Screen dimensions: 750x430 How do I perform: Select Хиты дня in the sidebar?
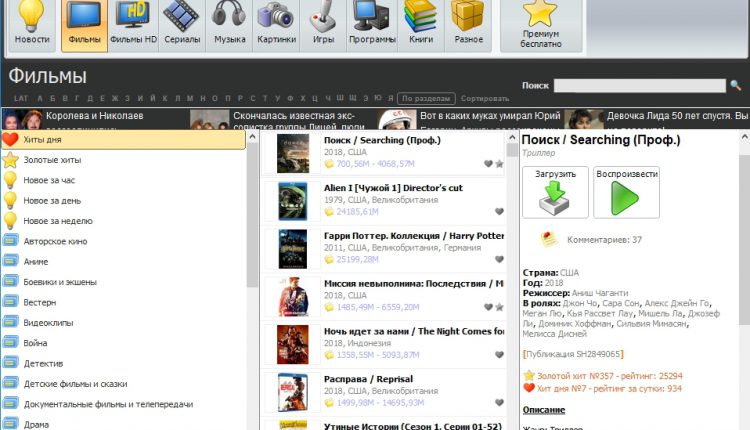pos(123,140)
